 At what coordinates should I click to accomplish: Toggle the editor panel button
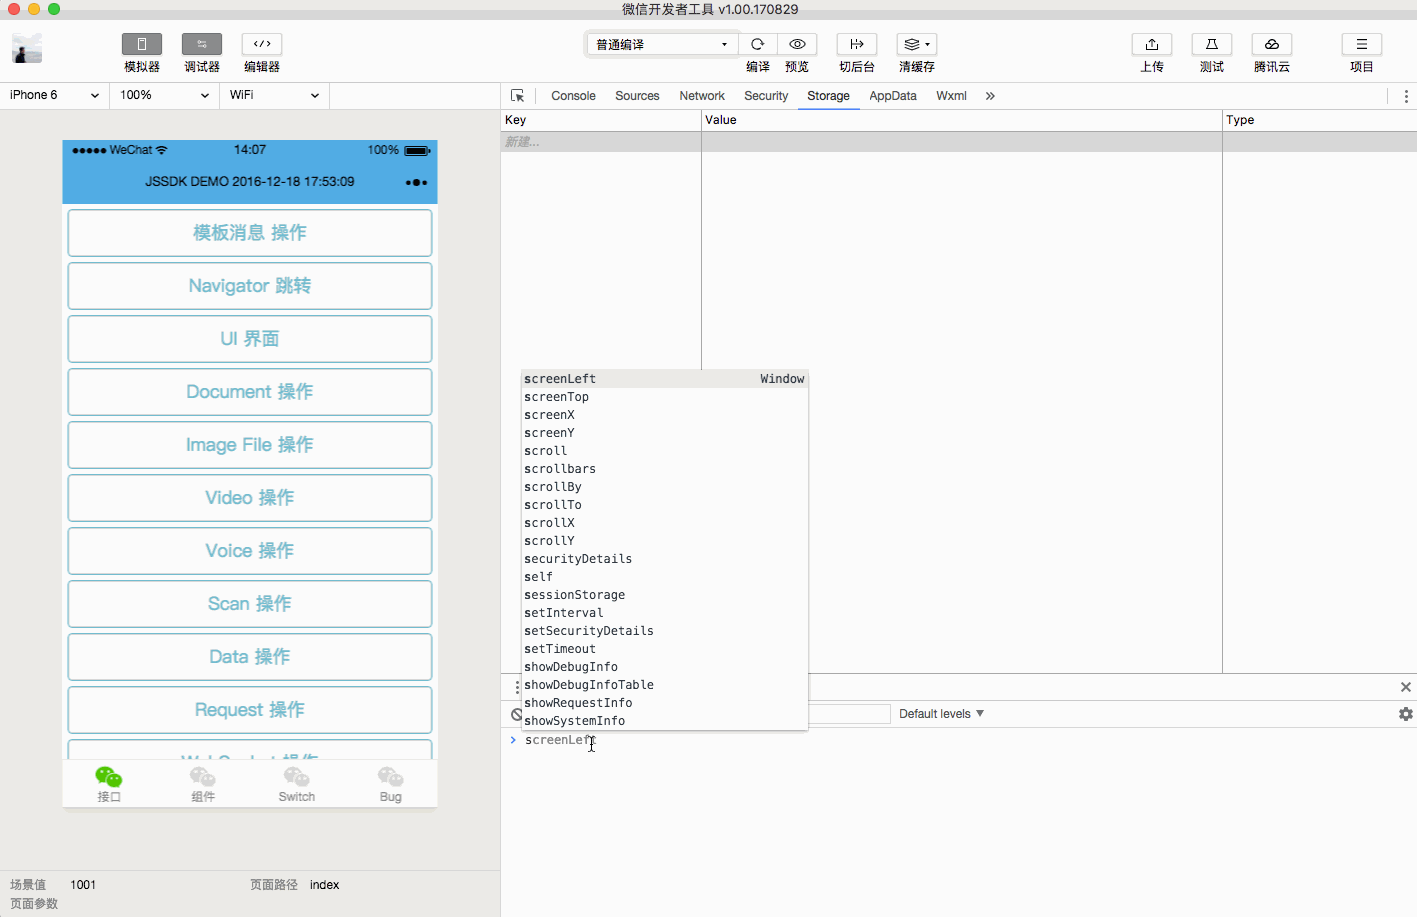click(262, 44)
